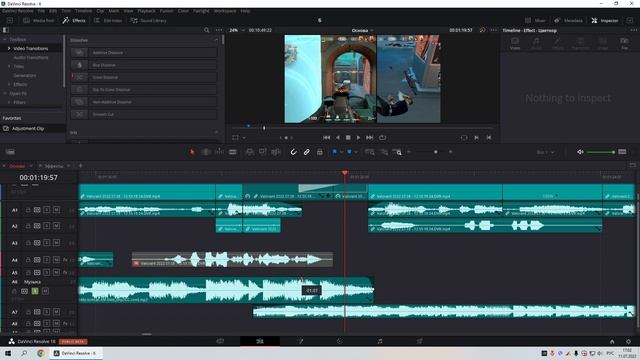Choose the Trim Edit mode tool
This screenshot has height=360, width=640.
206,152
